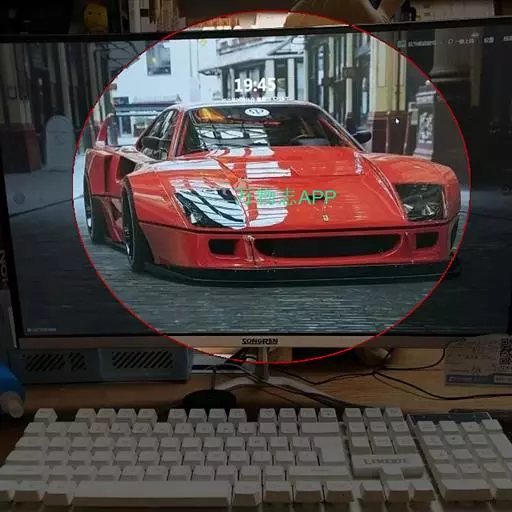The image size is (512, 512).
Task: Open 设置 settings in the top-right bar
Action: click(489, 41)
